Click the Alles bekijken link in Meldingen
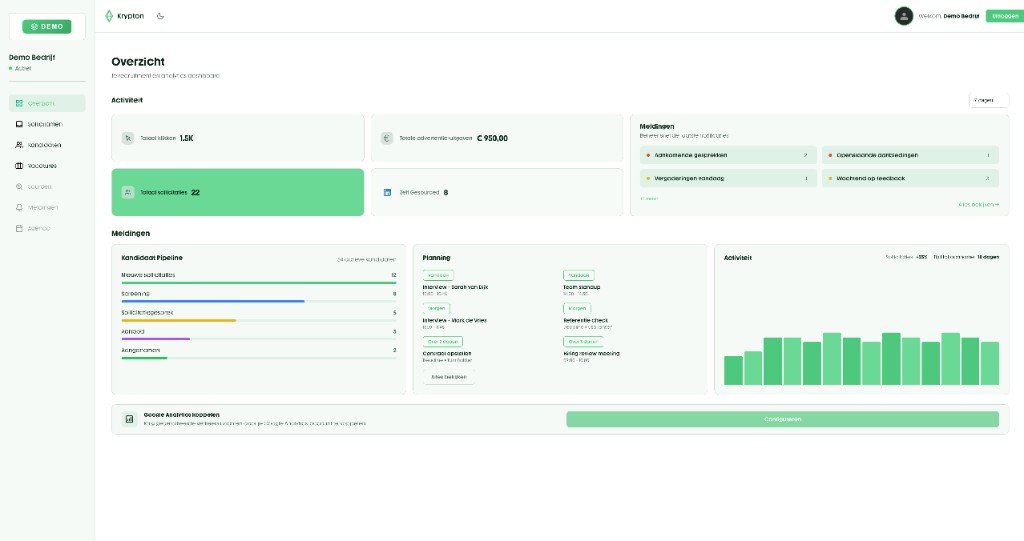 pyautogui.click(x=978, y=205)
